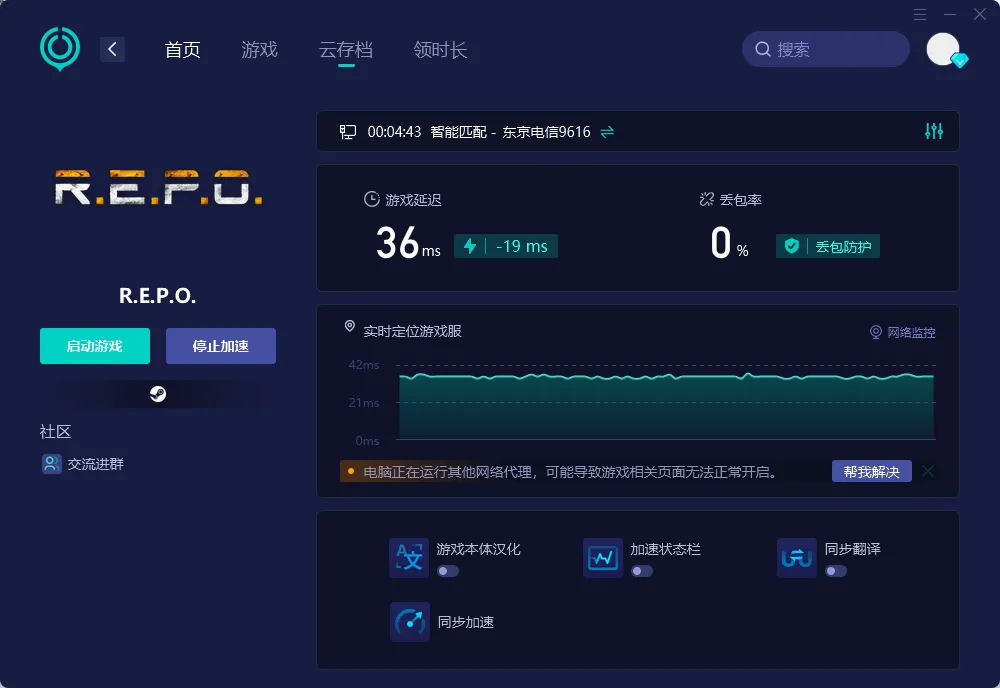Click the 实时定位游戏服 location pin icon
The image size is (1000, 688).
pos(349,326)
